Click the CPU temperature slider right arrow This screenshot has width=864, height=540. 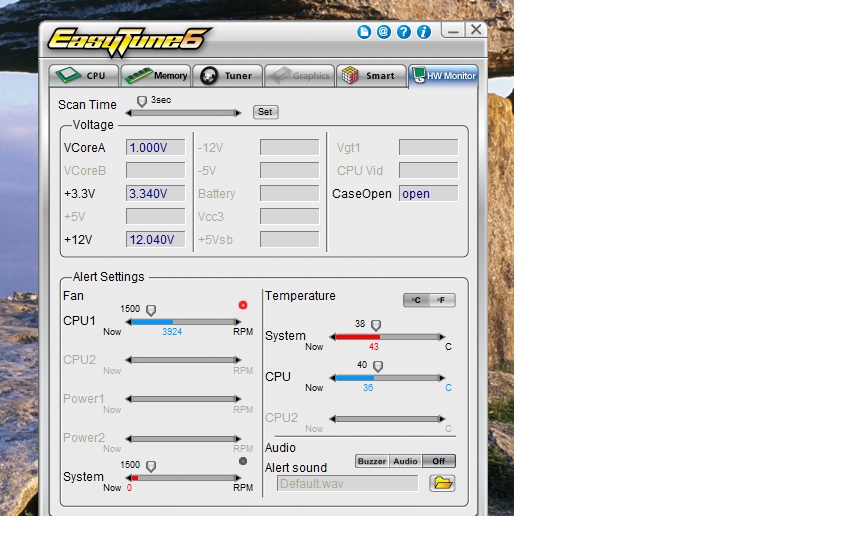(x=441, y=378)
